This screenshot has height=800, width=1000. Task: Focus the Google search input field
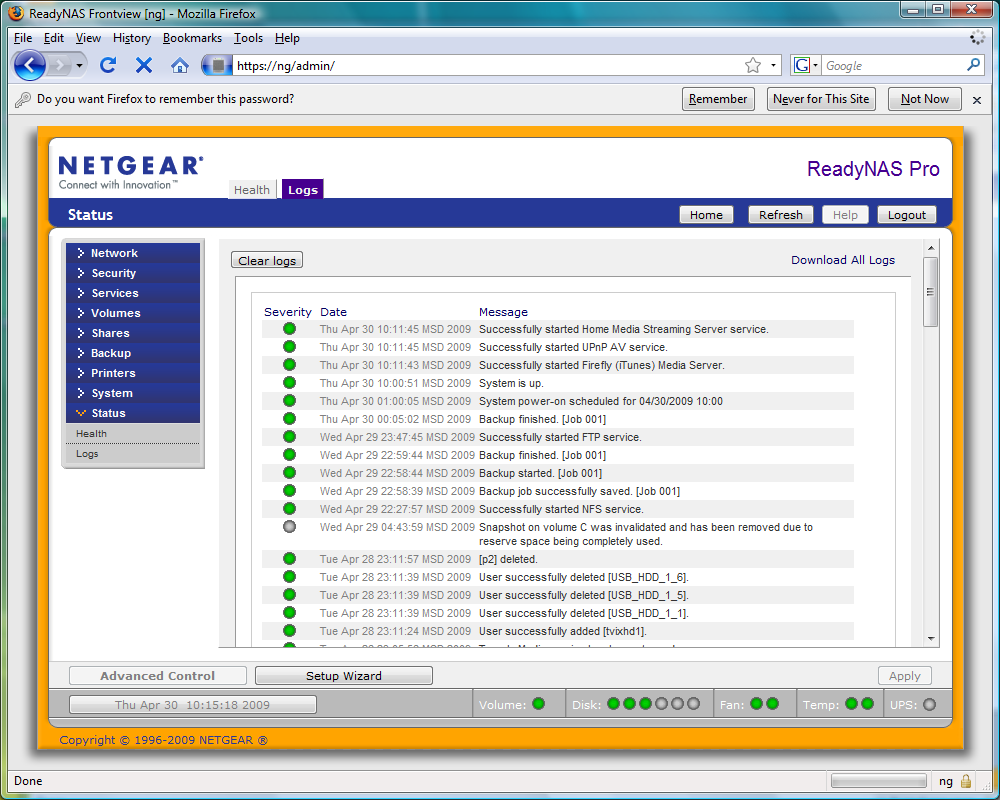pyautogui.click(x=893, y=65)
